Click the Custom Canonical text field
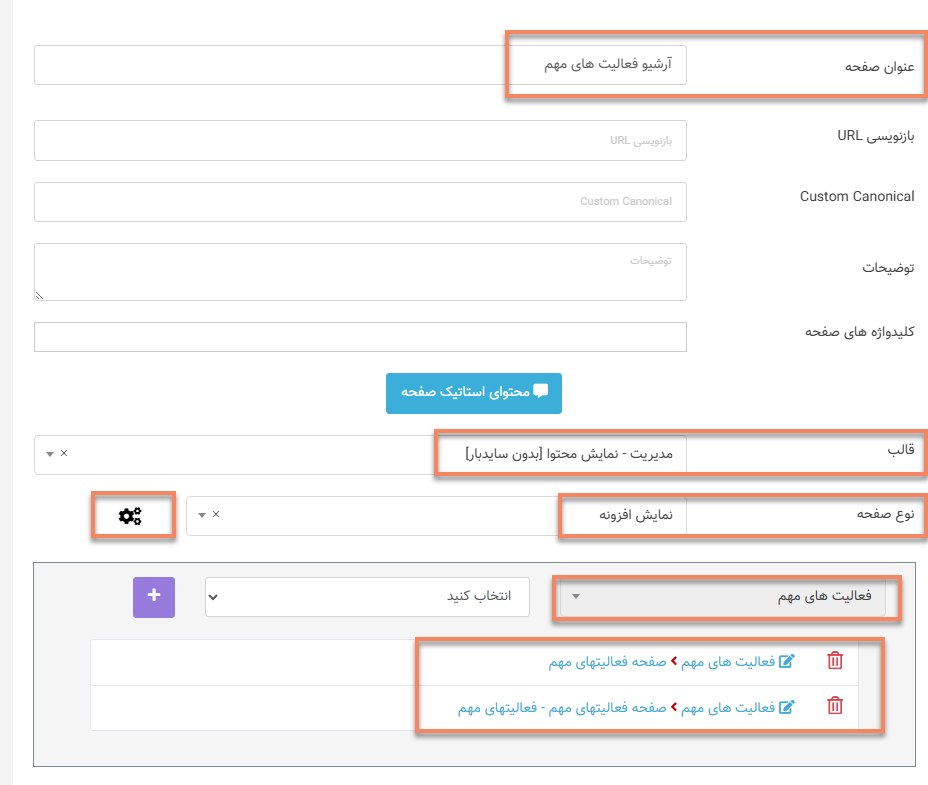Viewport: 928px width, 785px height. point(360,201)
